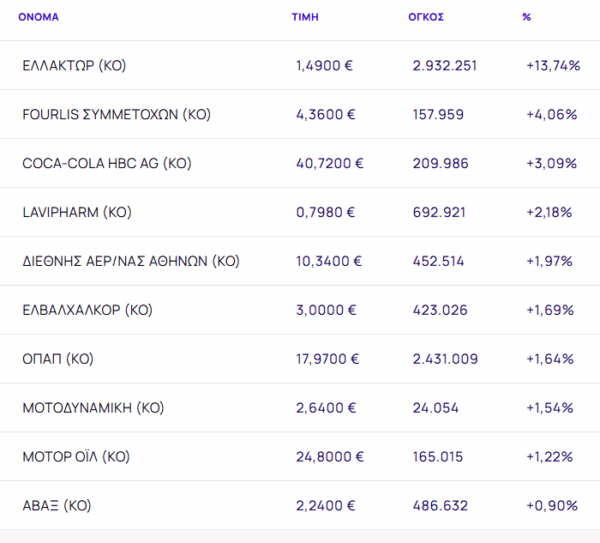Sort by the ΤΙΜΗ column header
The image size is (600, 543).
pos(304,17)
